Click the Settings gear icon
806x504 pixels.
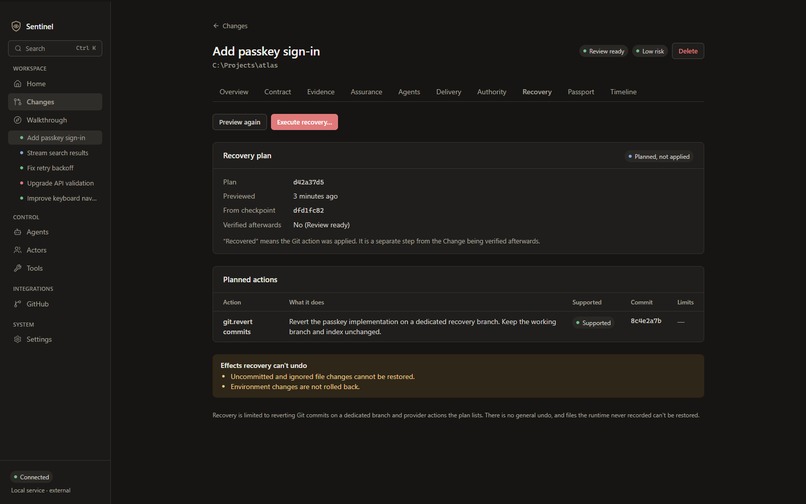point(17,339)
